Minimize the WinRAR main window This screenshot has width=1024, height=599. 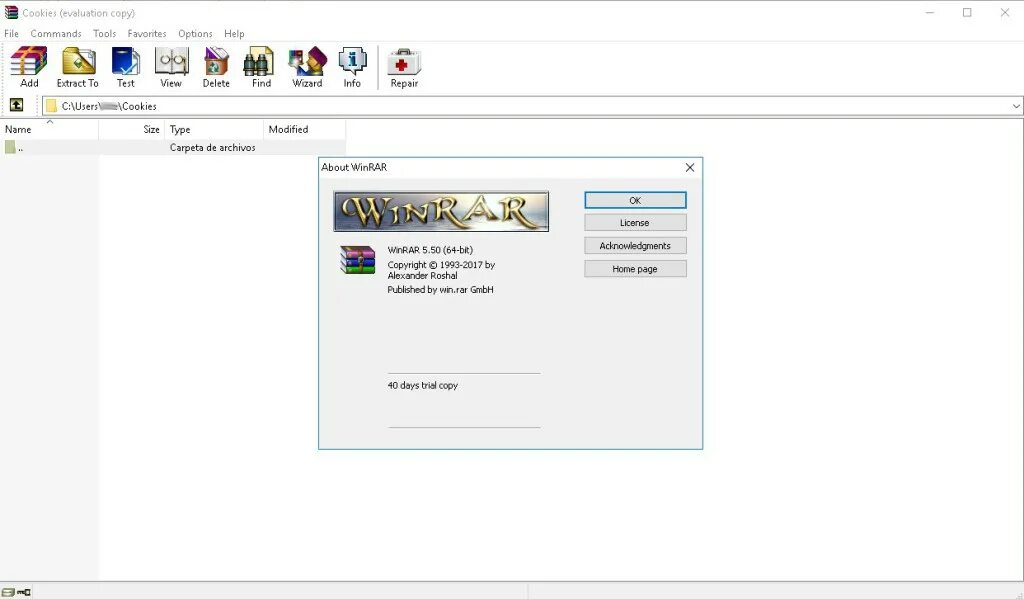tap(930, 12)
